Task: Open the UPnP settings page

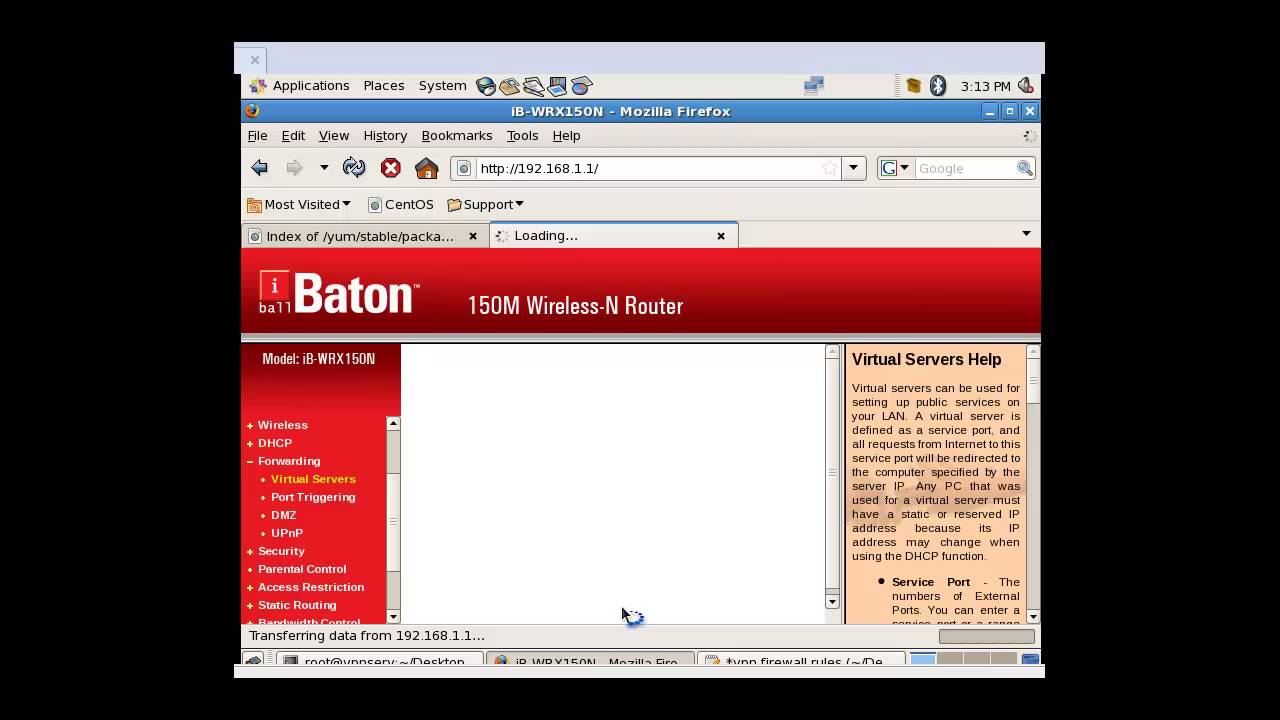Action: click(x=287, y=533)
